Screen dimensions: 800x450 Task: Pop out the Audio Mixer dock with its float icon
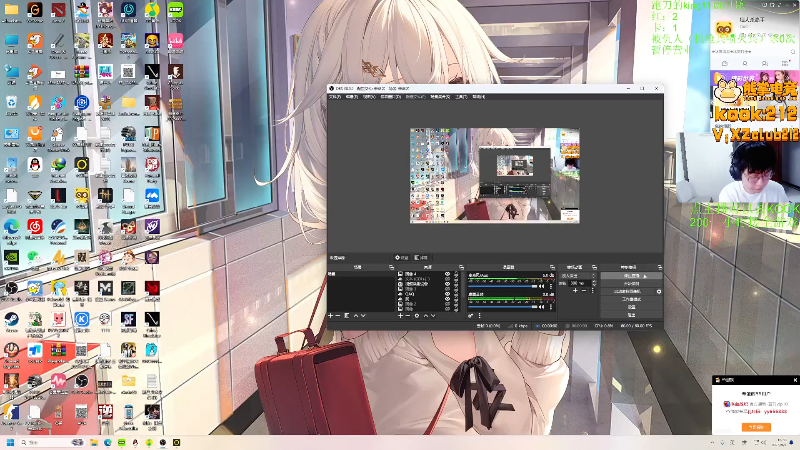pos(553,267)
